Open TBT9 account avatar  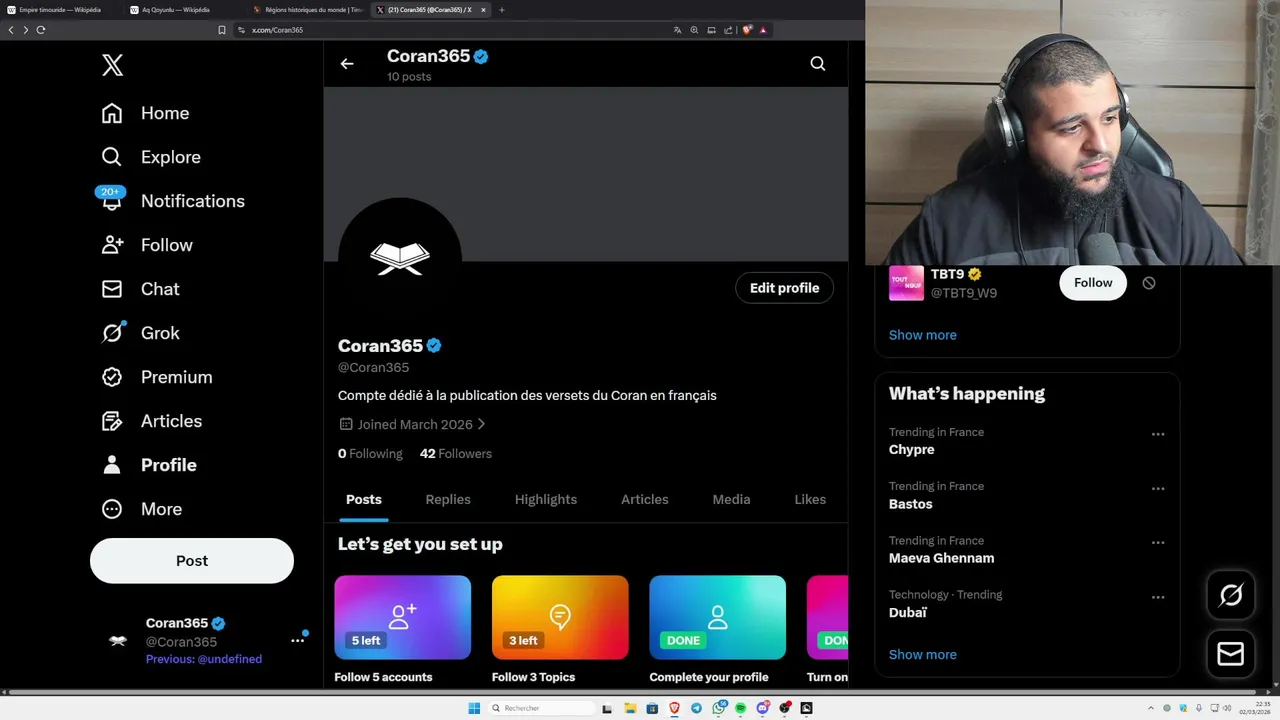coord(906,283)
